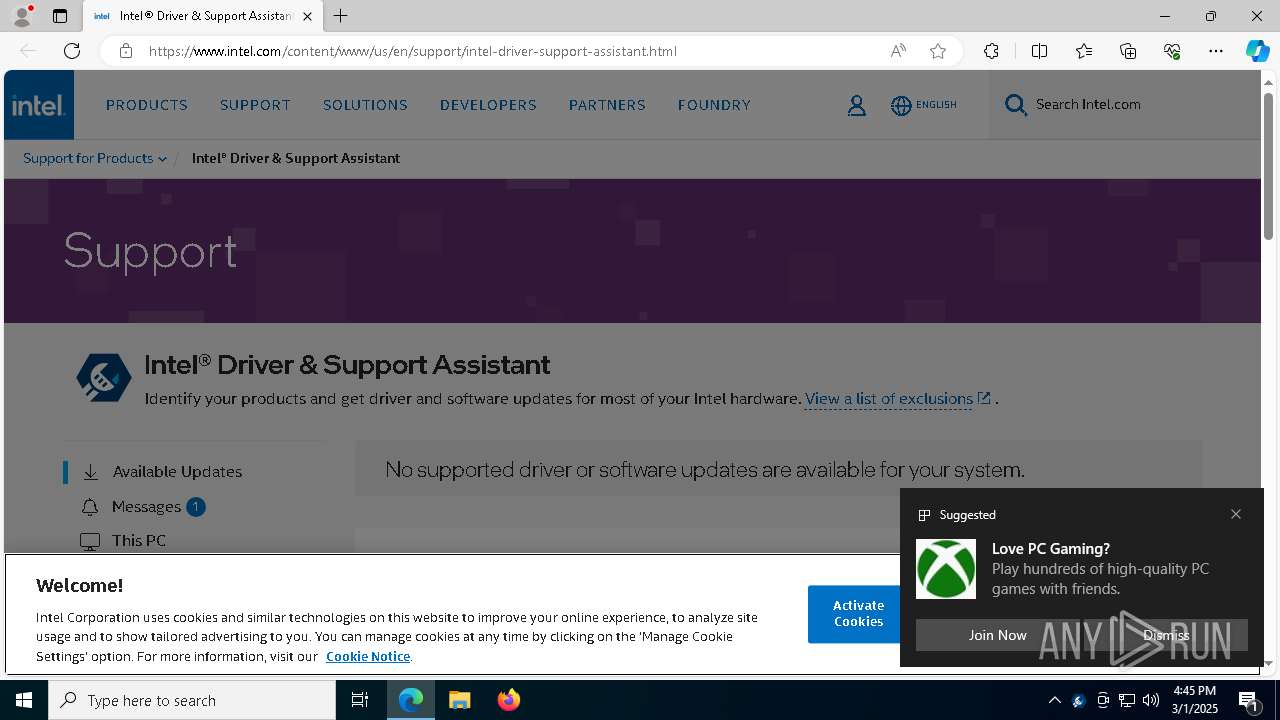Open the DEVELOPERS menu

[x=488, y=105]
